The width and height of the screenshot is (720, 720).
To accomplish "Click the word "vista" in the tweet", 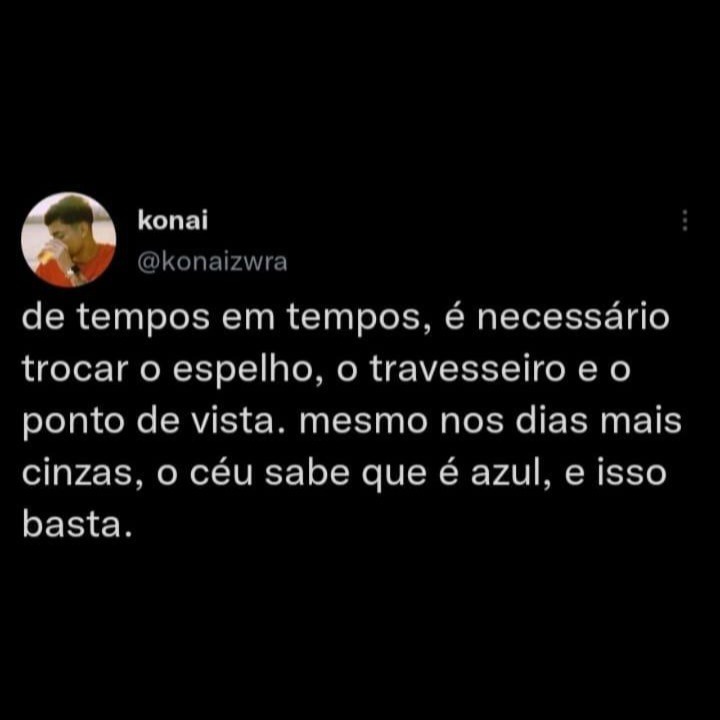I will (x=236, y=422).
